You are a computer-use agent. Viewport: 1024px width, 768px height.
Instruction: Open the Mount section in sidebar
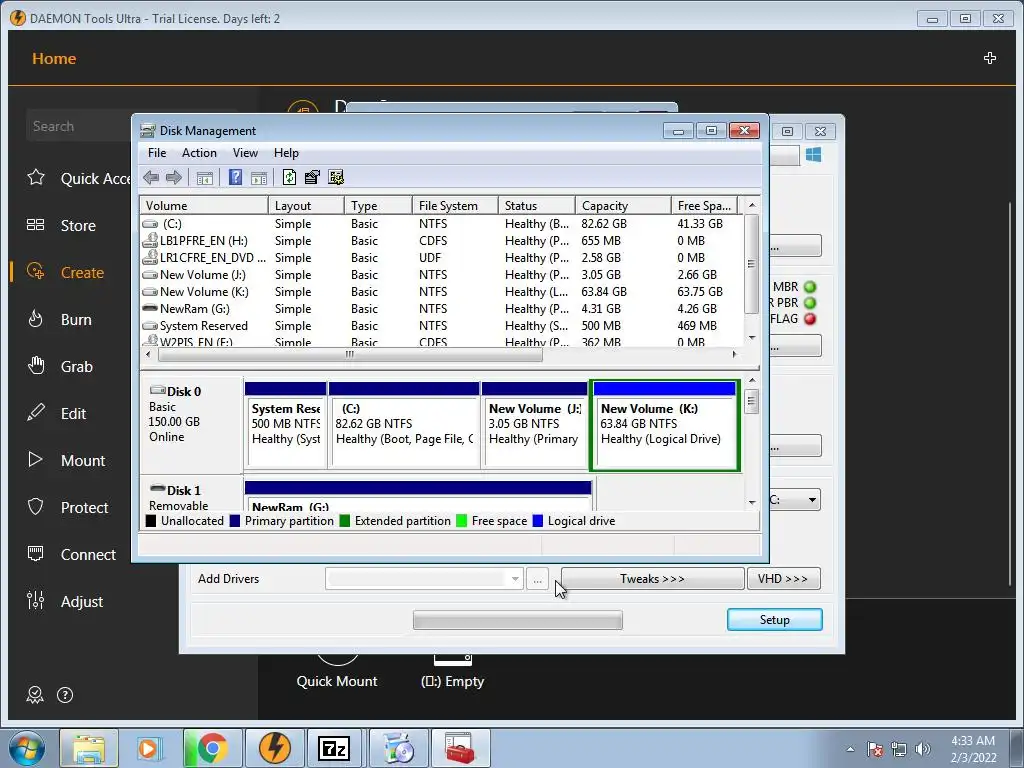tap(65, 460)
